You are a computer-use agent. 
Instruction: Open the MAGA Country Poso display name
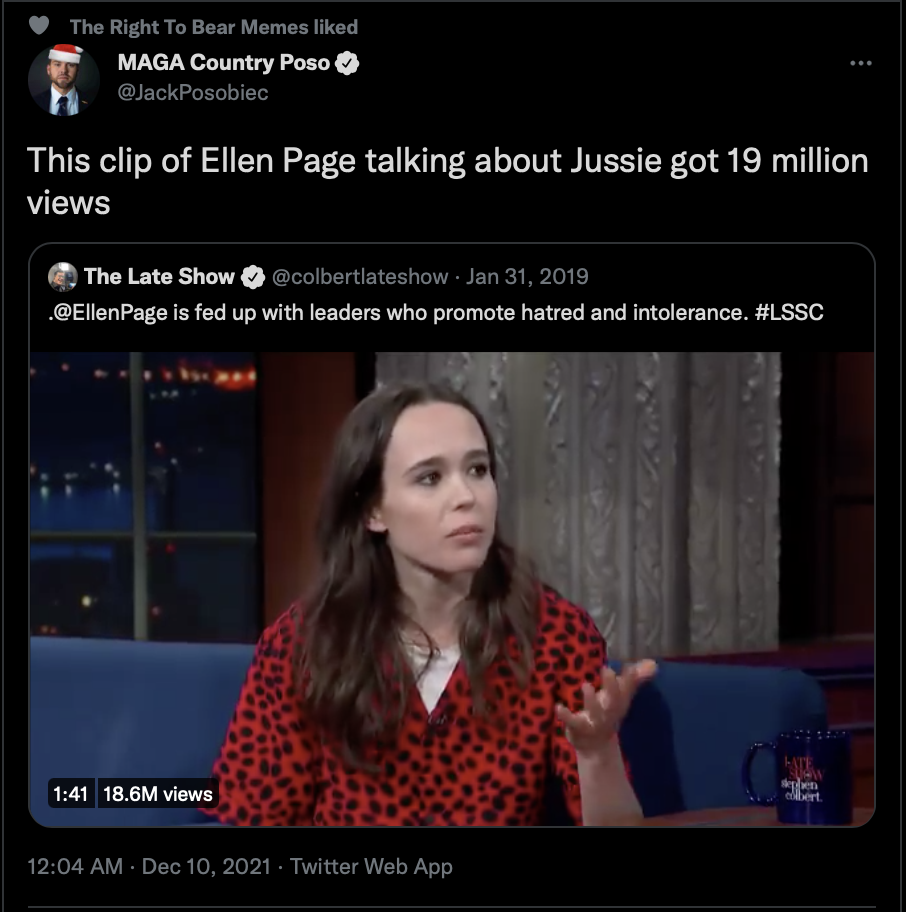click(224, 62)
